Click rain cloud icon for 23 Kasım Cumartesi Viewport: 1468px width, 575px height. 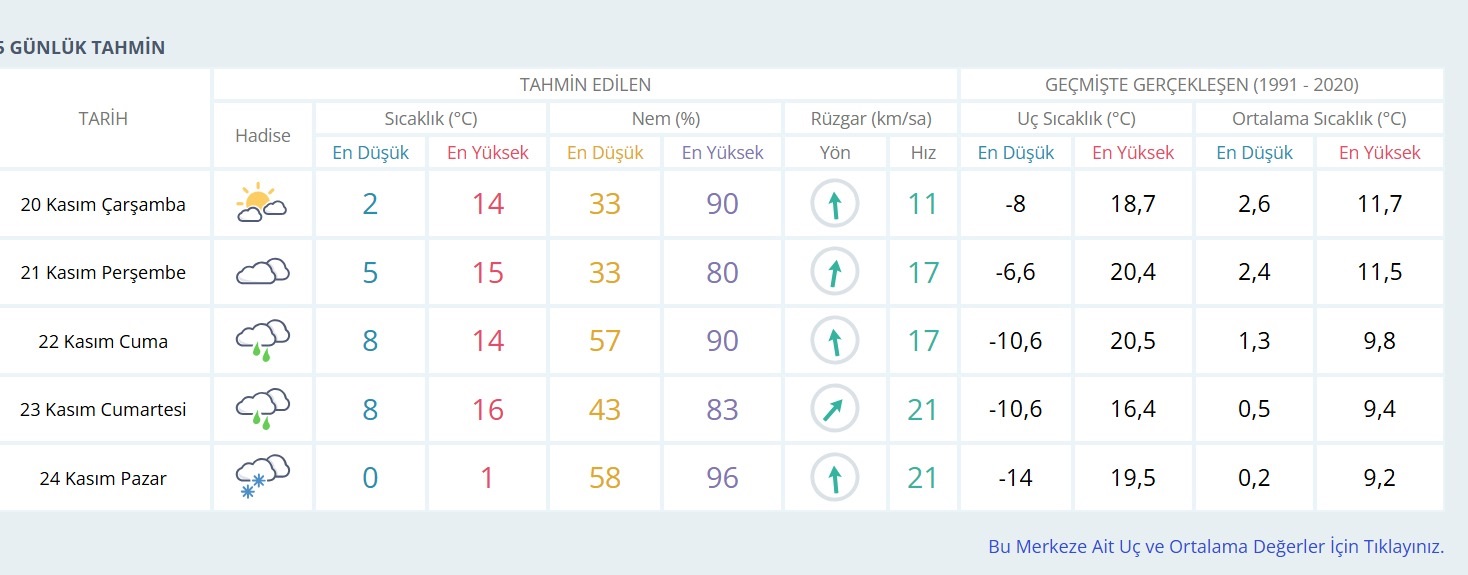pyautogui.click(x=262, y=409)
